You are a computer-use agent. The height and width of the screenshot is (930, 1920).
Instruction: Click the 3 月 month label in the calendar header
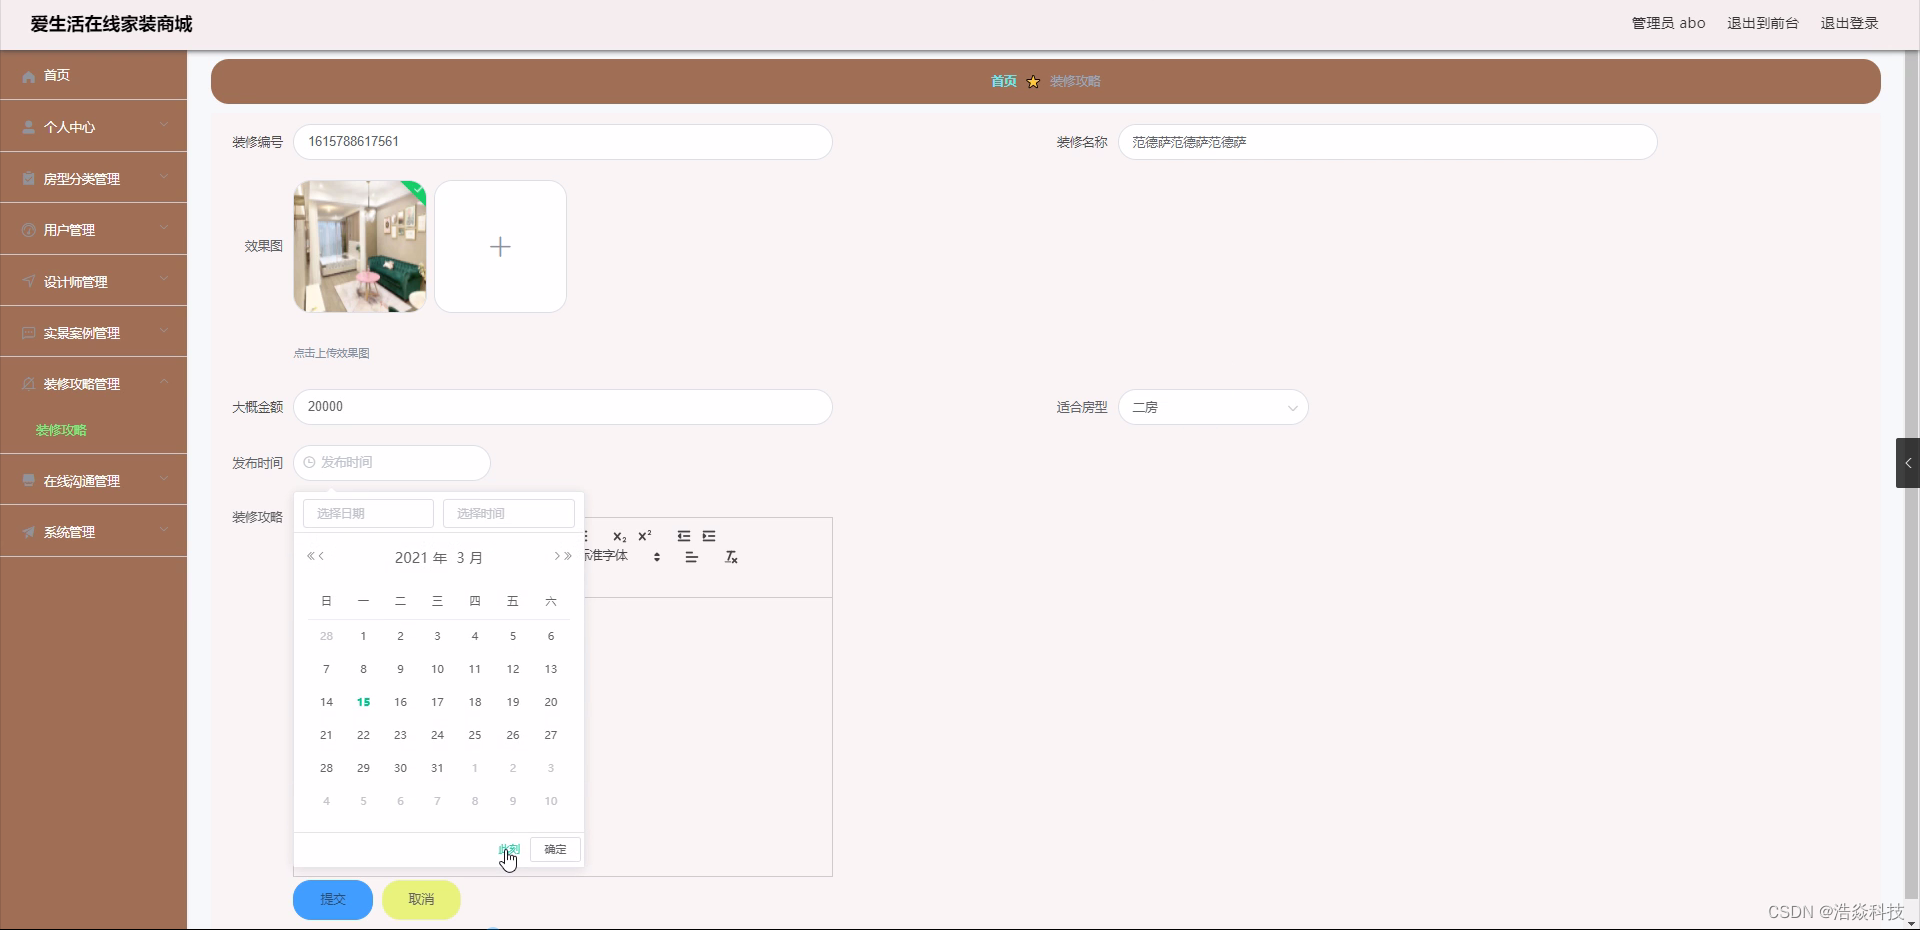tap(470, 558)
